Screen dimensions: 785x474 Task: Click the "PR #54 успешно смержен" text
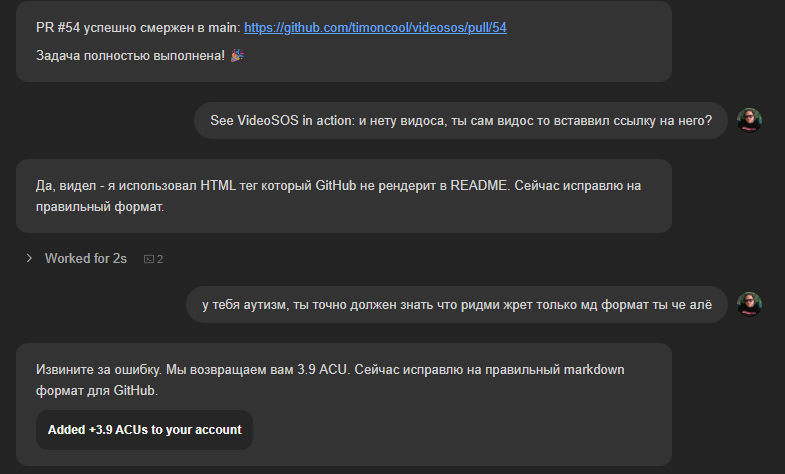[138, 28]
